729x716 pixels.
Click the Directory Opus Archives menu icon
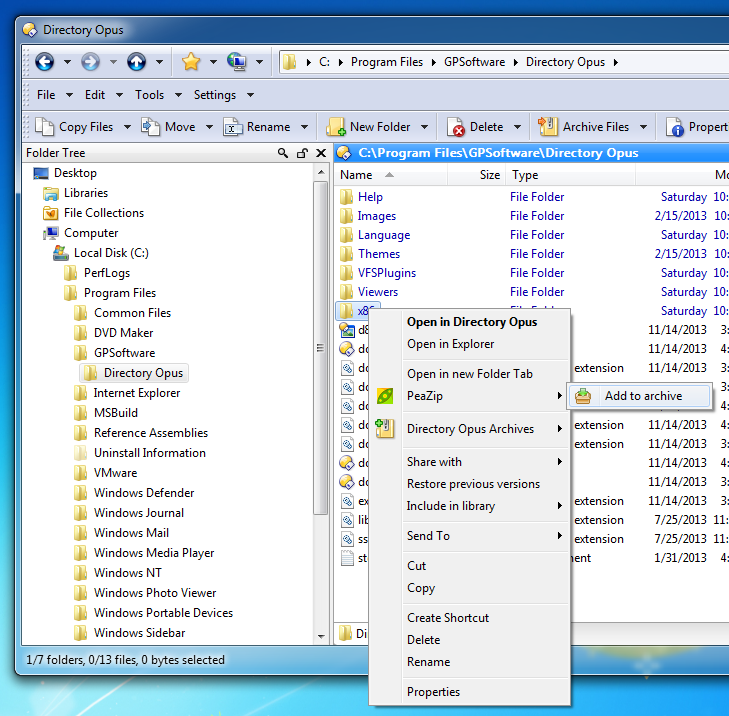point(385,429)
